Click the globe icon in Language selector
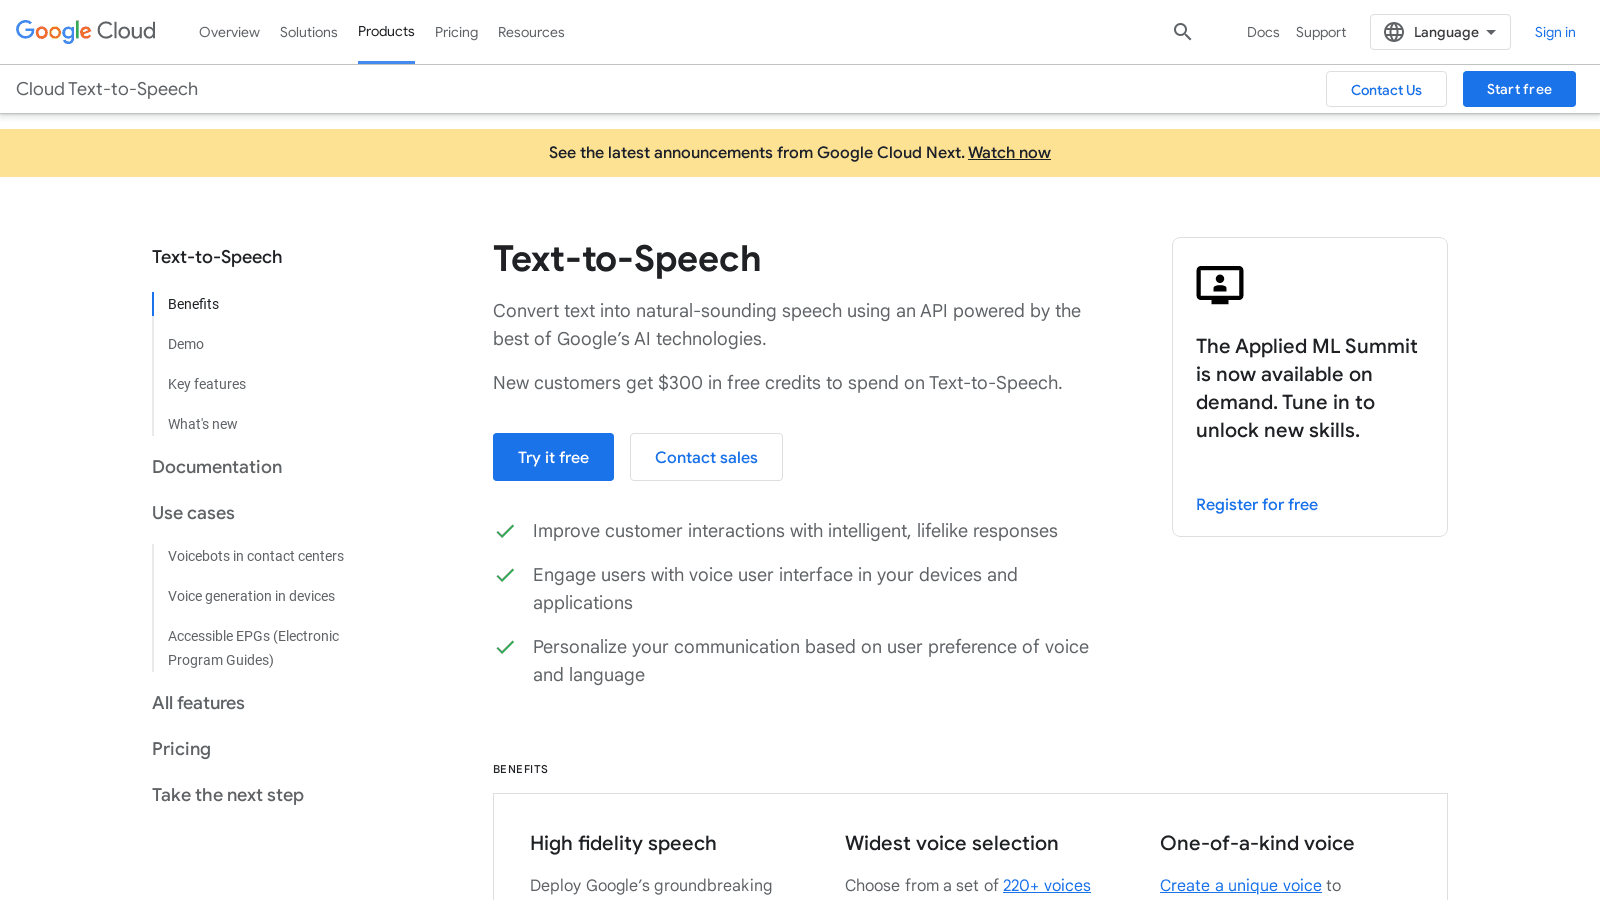 (1394, 32)
